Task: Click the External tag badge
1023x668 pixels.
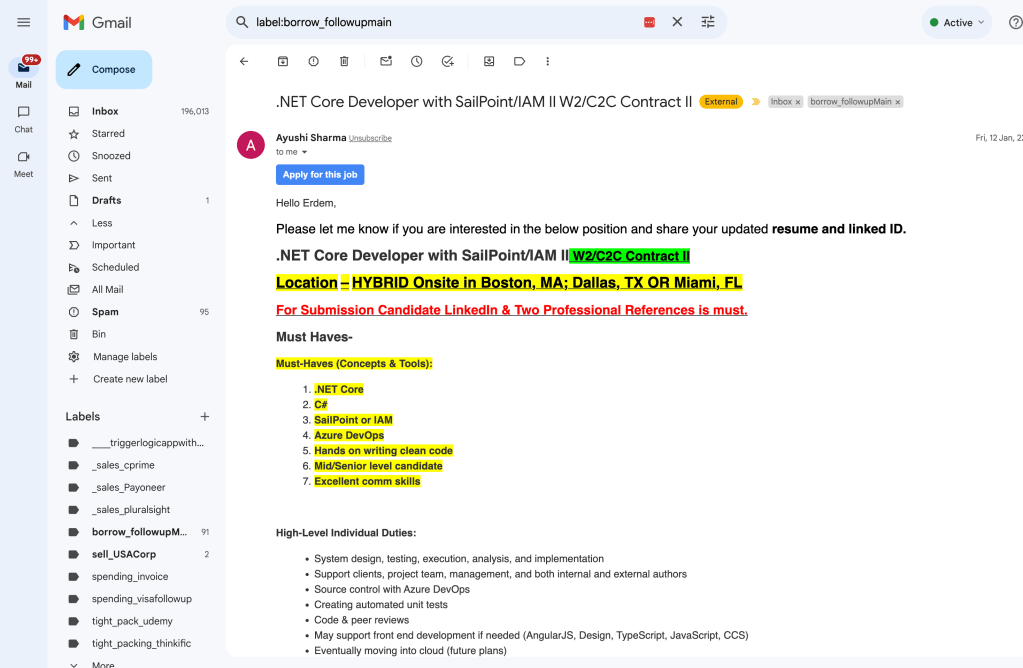Action: (x=721, y=102)
